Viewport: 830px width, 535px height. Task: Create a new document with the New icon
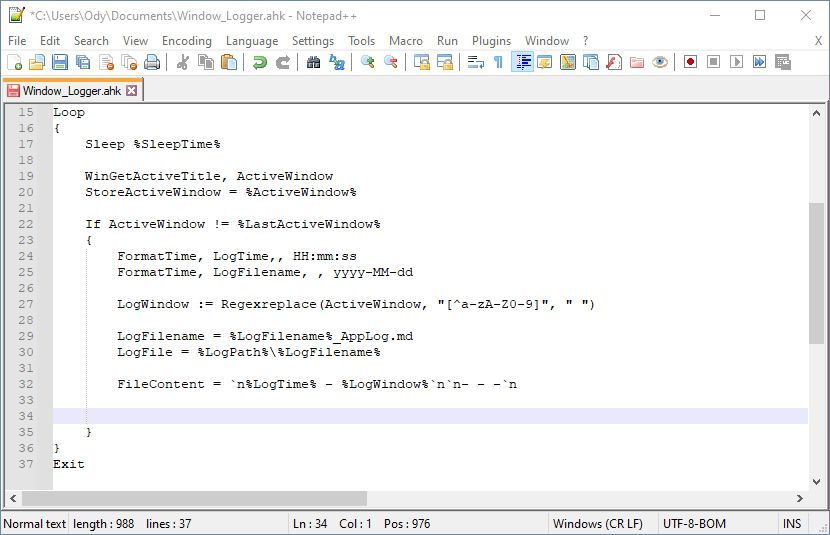coord(14,62)
